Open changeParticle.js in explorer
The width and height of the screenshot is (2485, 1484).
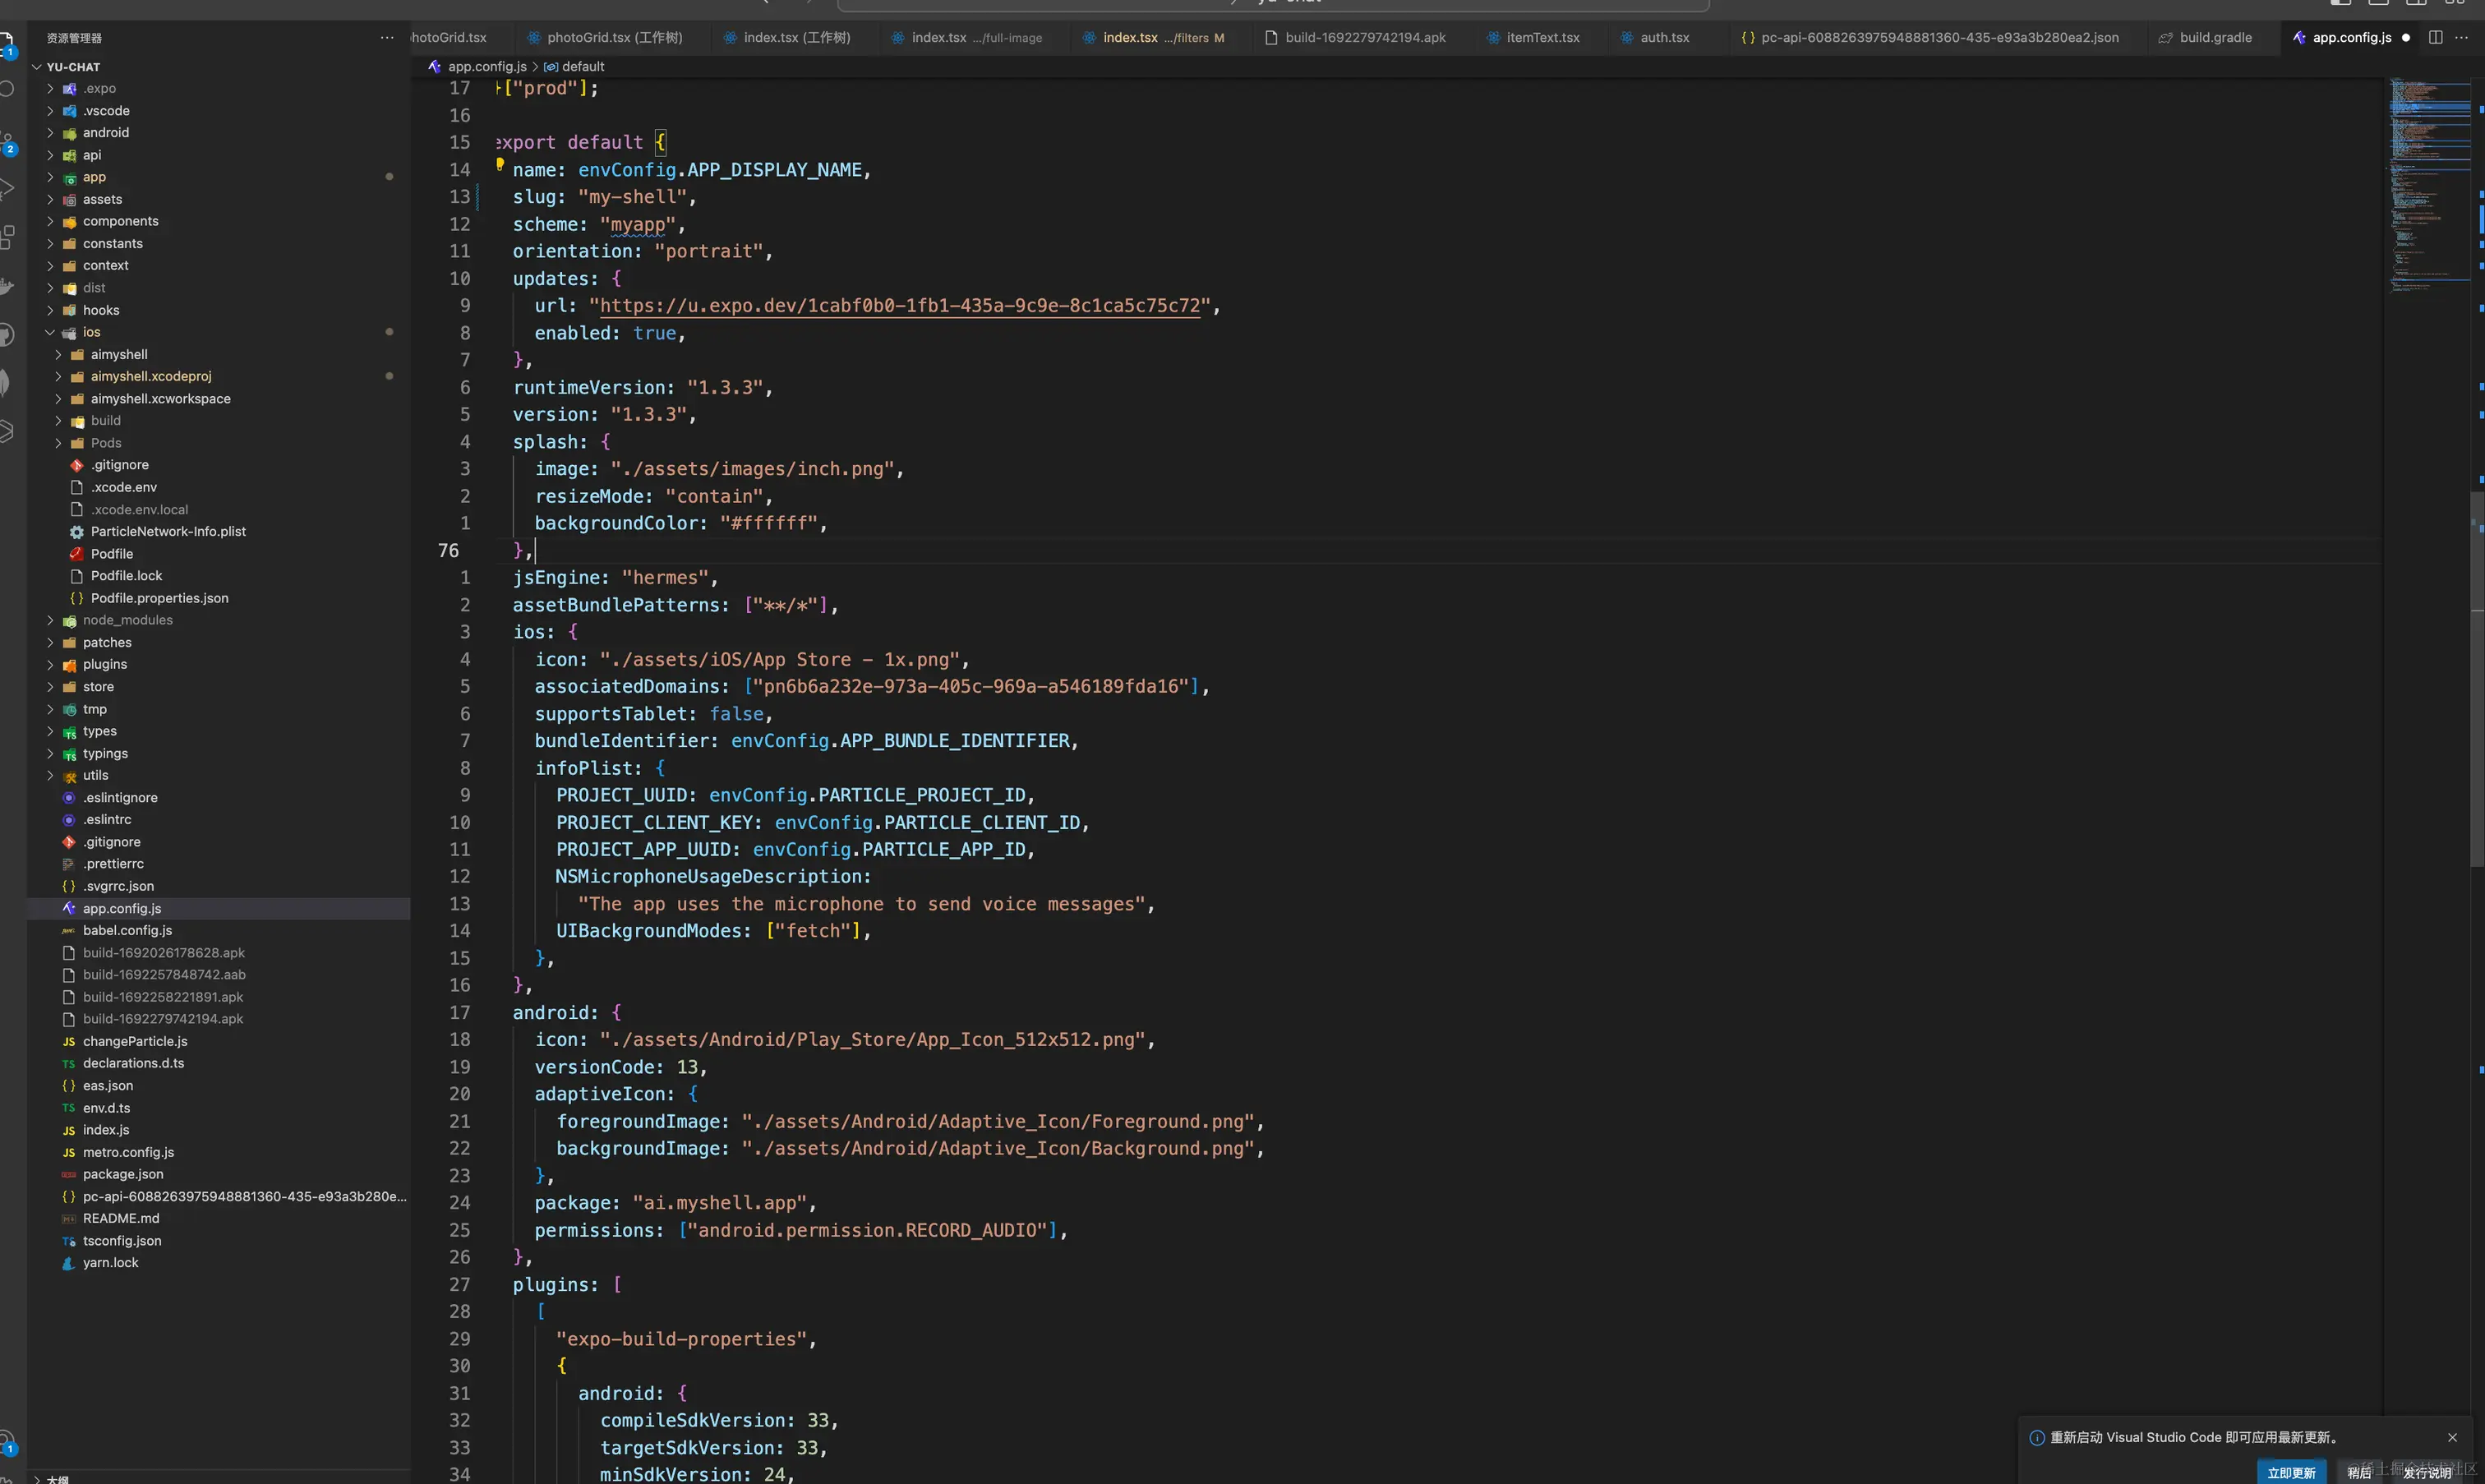[135, 1041]
